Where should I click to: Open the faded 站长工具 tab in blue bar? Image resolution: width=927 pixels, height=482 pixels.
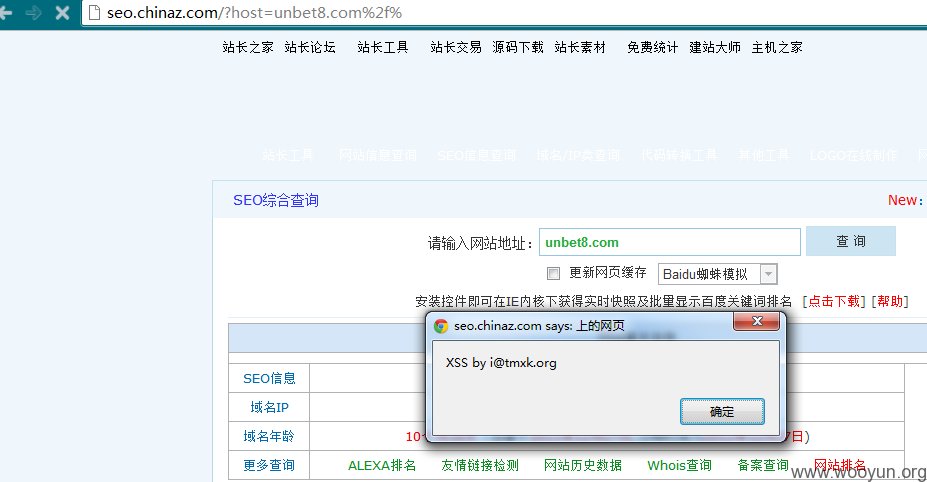coord(288,155)
